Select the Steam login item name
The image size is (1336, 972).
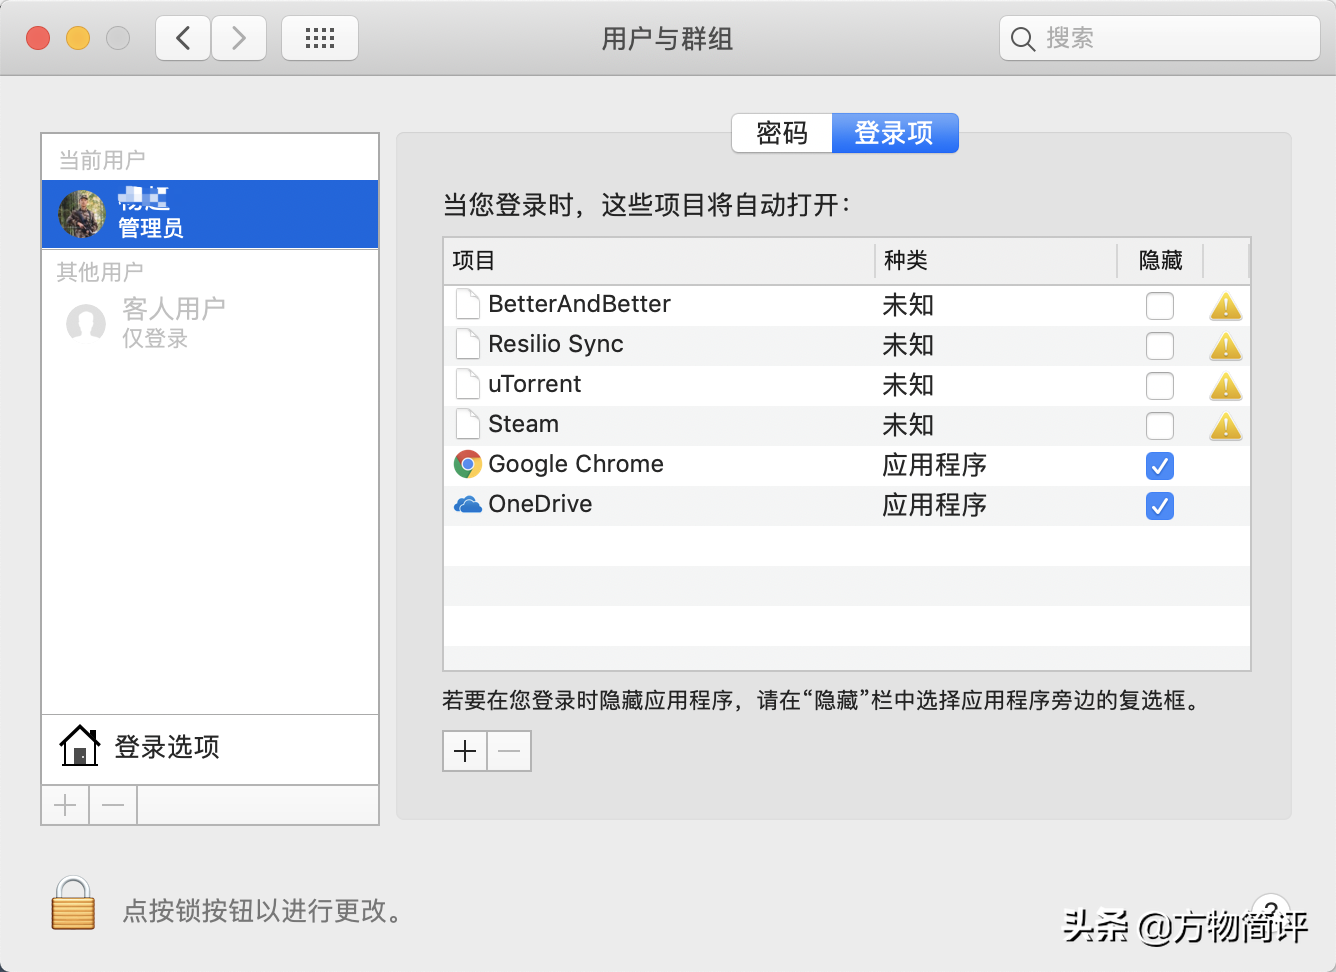coord(523,424)
